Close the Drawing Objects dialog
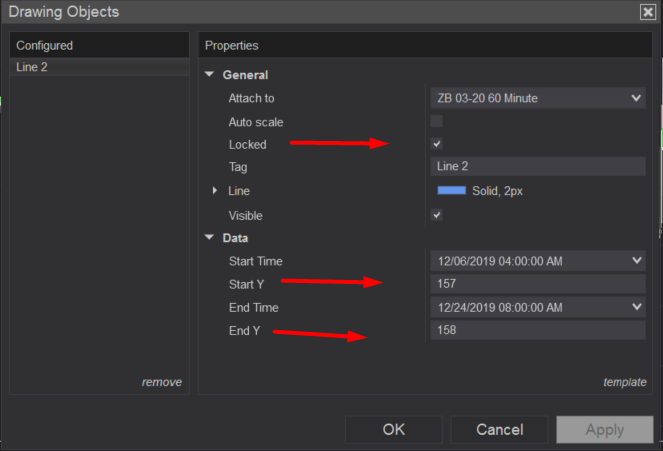663x451 pixels. coord(647,12)
